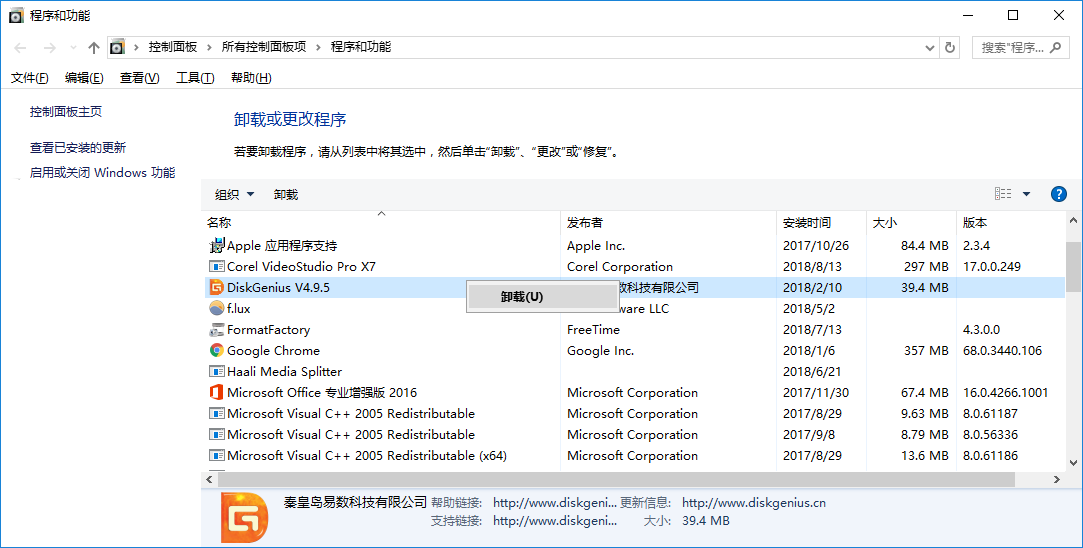Open 启用或关闭 Windows 功能 link
The height and width of the screenshot is (548, 1083).
[102, 172]
